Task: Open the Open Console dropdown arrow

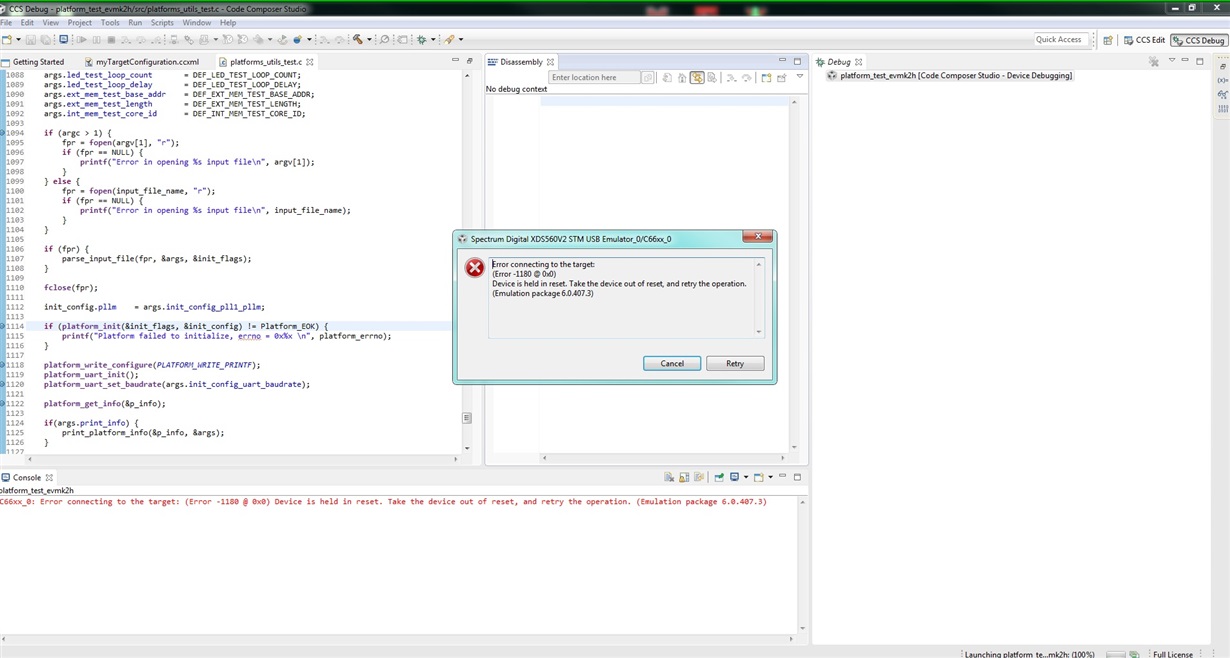Action: 770,477
